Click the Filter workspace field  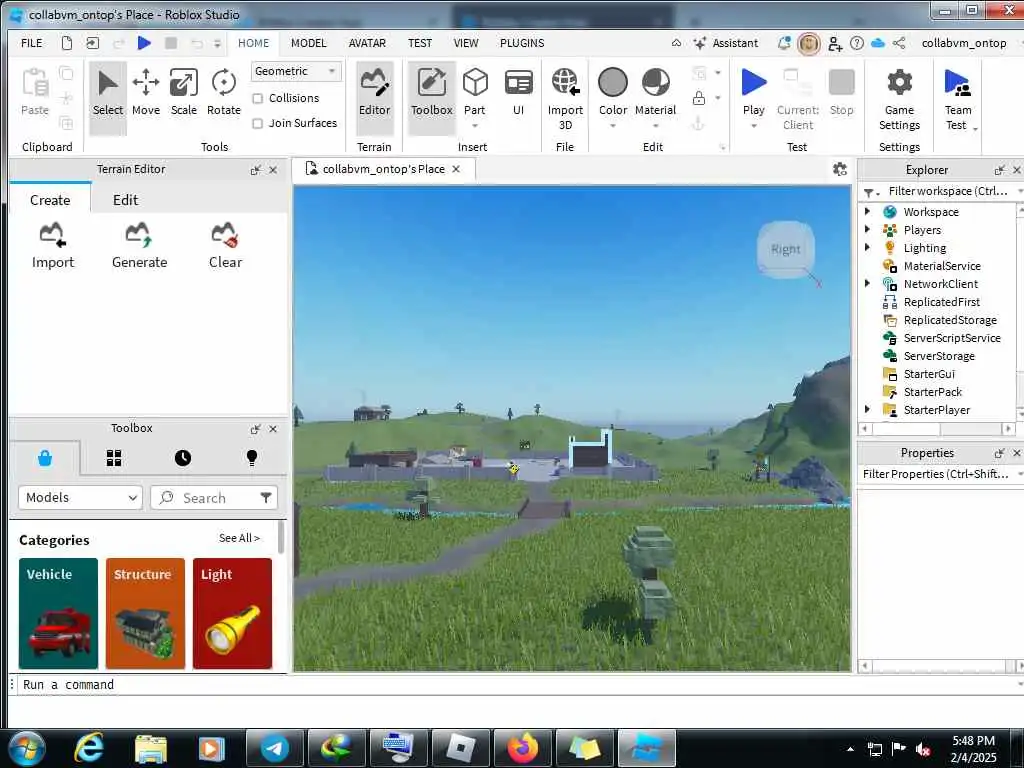point(947,191)
